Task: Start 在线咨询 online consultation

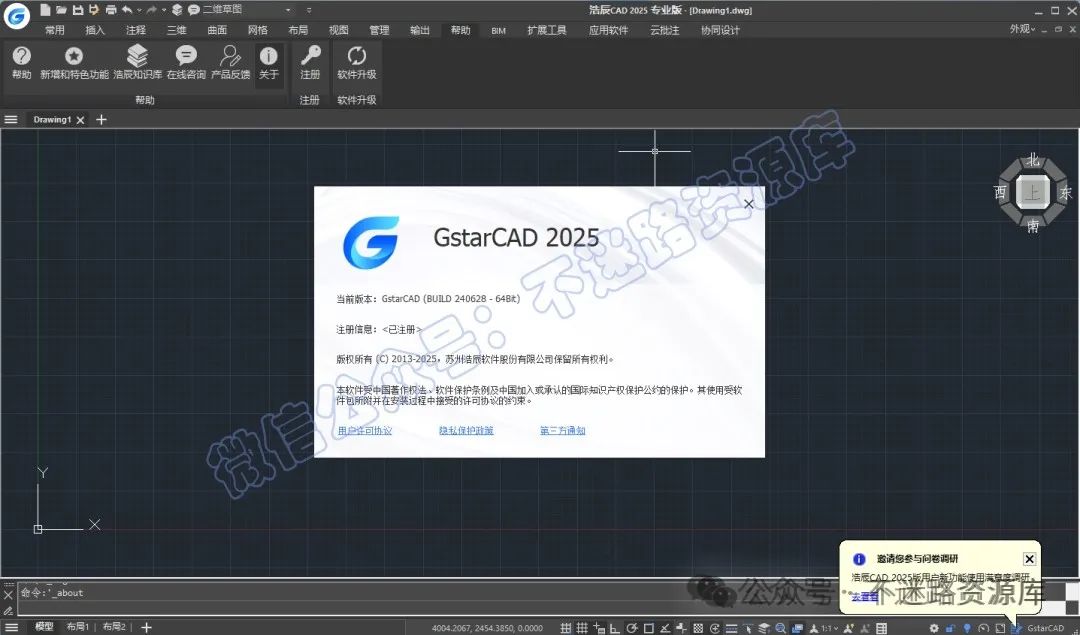Action: point(186,63)
